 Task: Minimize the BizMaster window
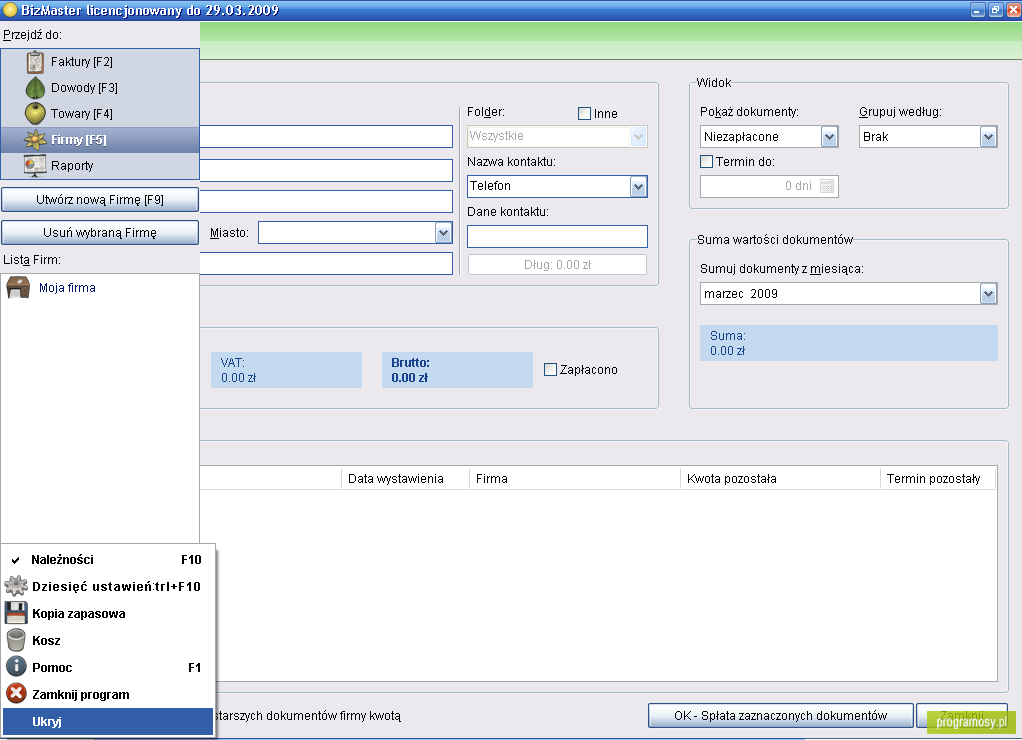pyautogui.click(x=977, y=10)
